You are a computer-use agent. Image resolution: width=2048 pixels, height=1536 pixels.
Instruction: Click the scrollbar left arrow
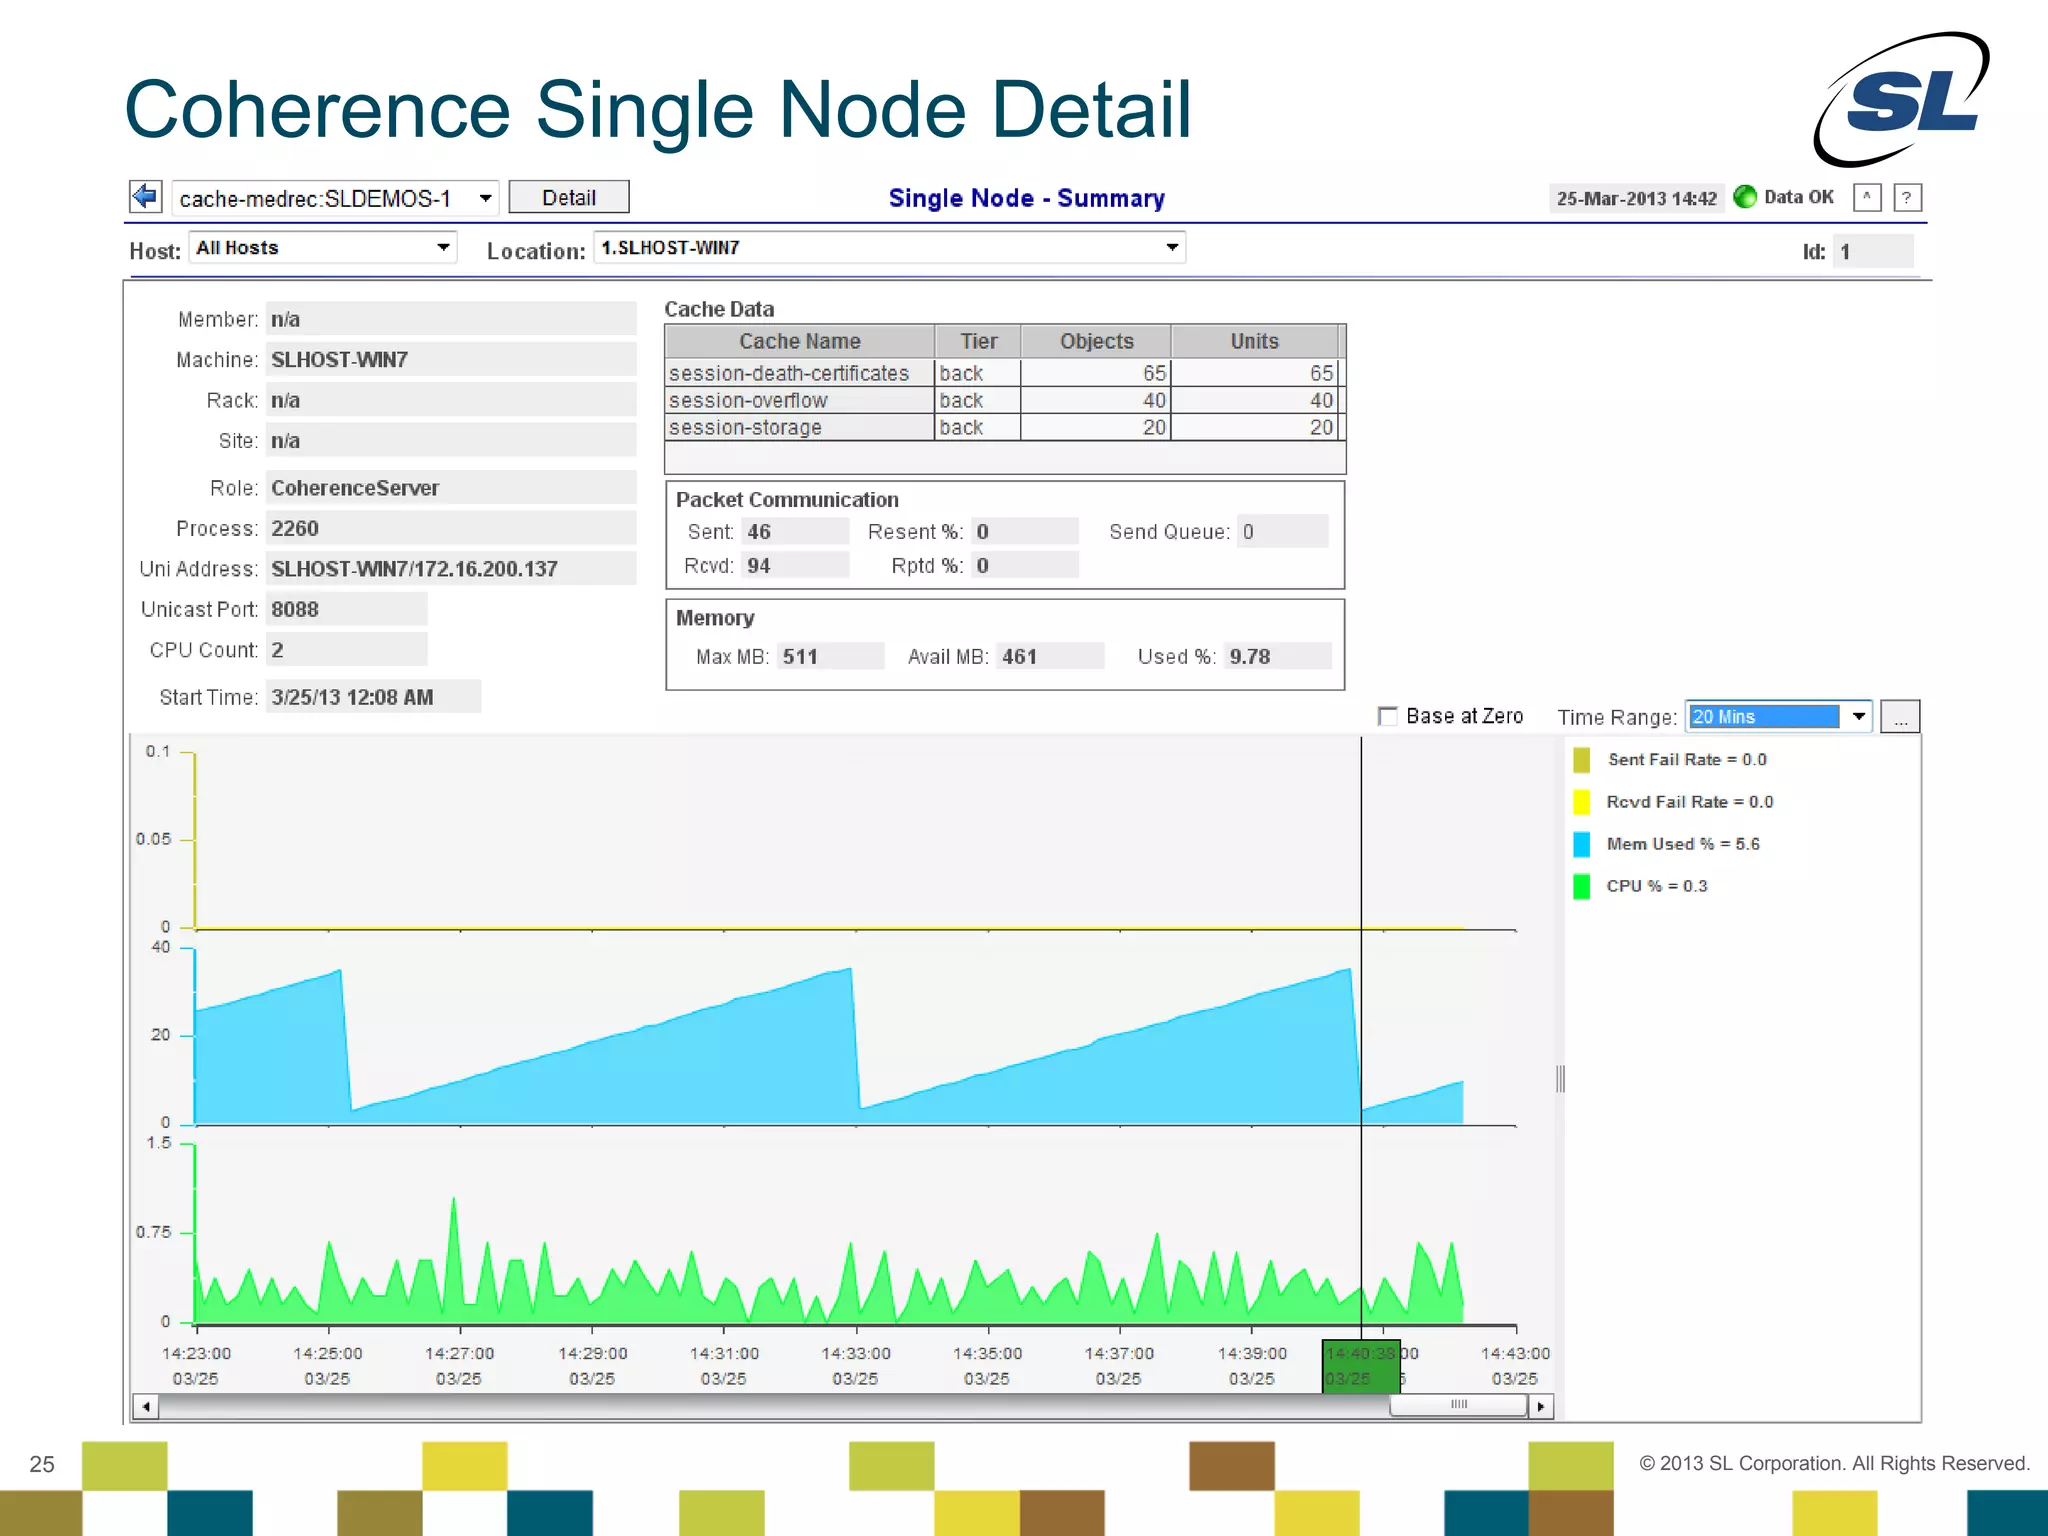click(x=146, y=1406)
